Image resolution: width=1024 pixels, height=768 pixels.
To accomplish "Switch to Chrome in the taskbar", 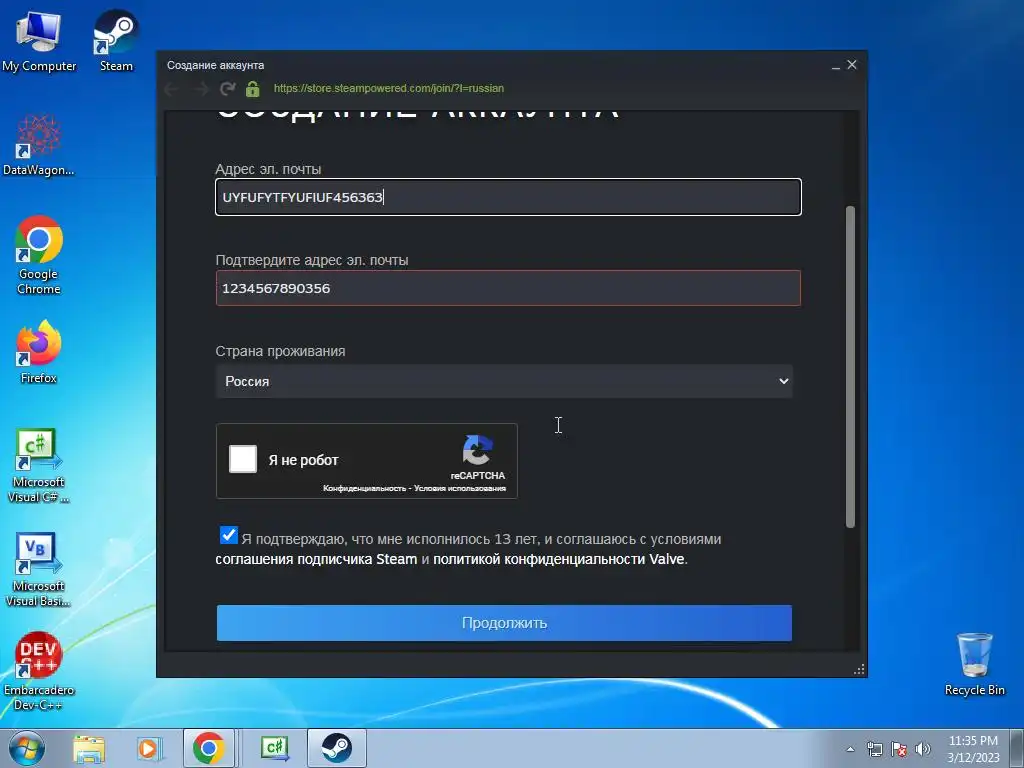I will [208, 748].
